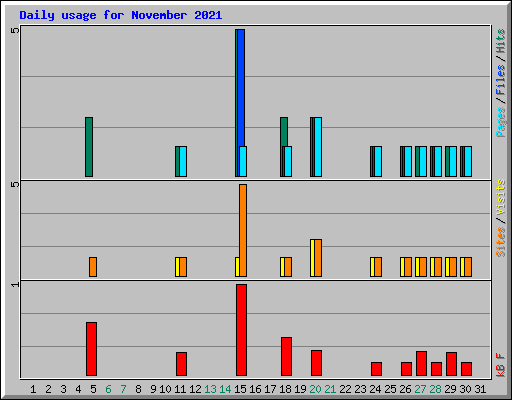Click the red KB bar for day 18
512x400 pixels.
[286, 356]
